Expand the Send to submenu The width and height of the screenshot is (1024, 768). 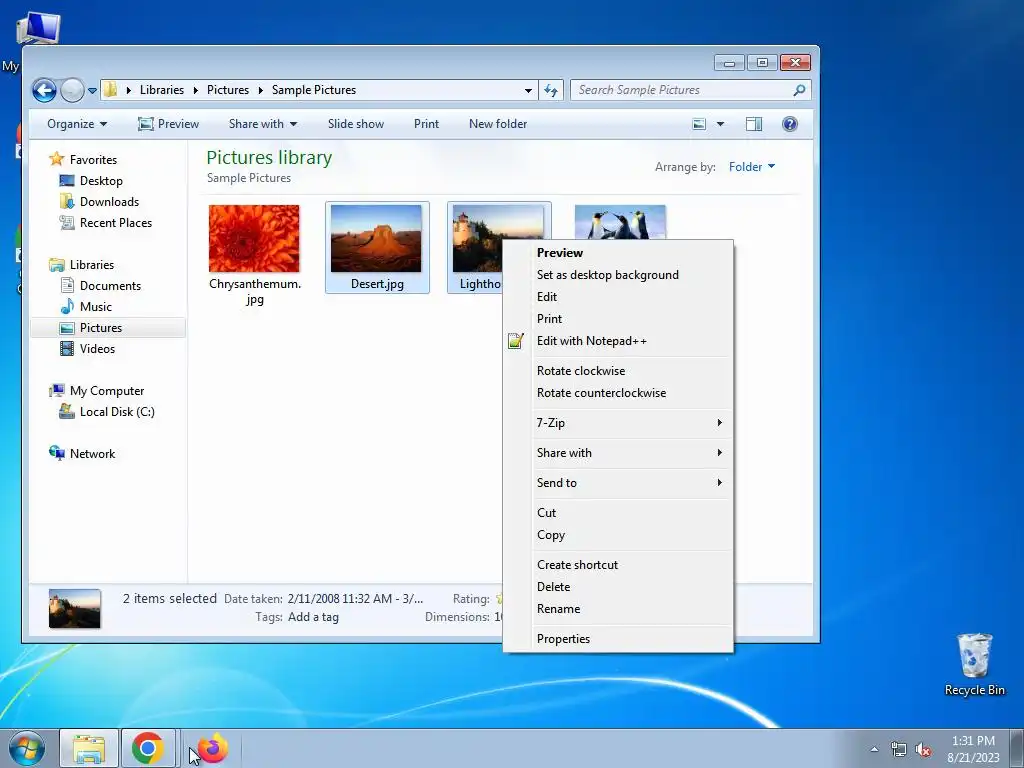pos(618,483)
